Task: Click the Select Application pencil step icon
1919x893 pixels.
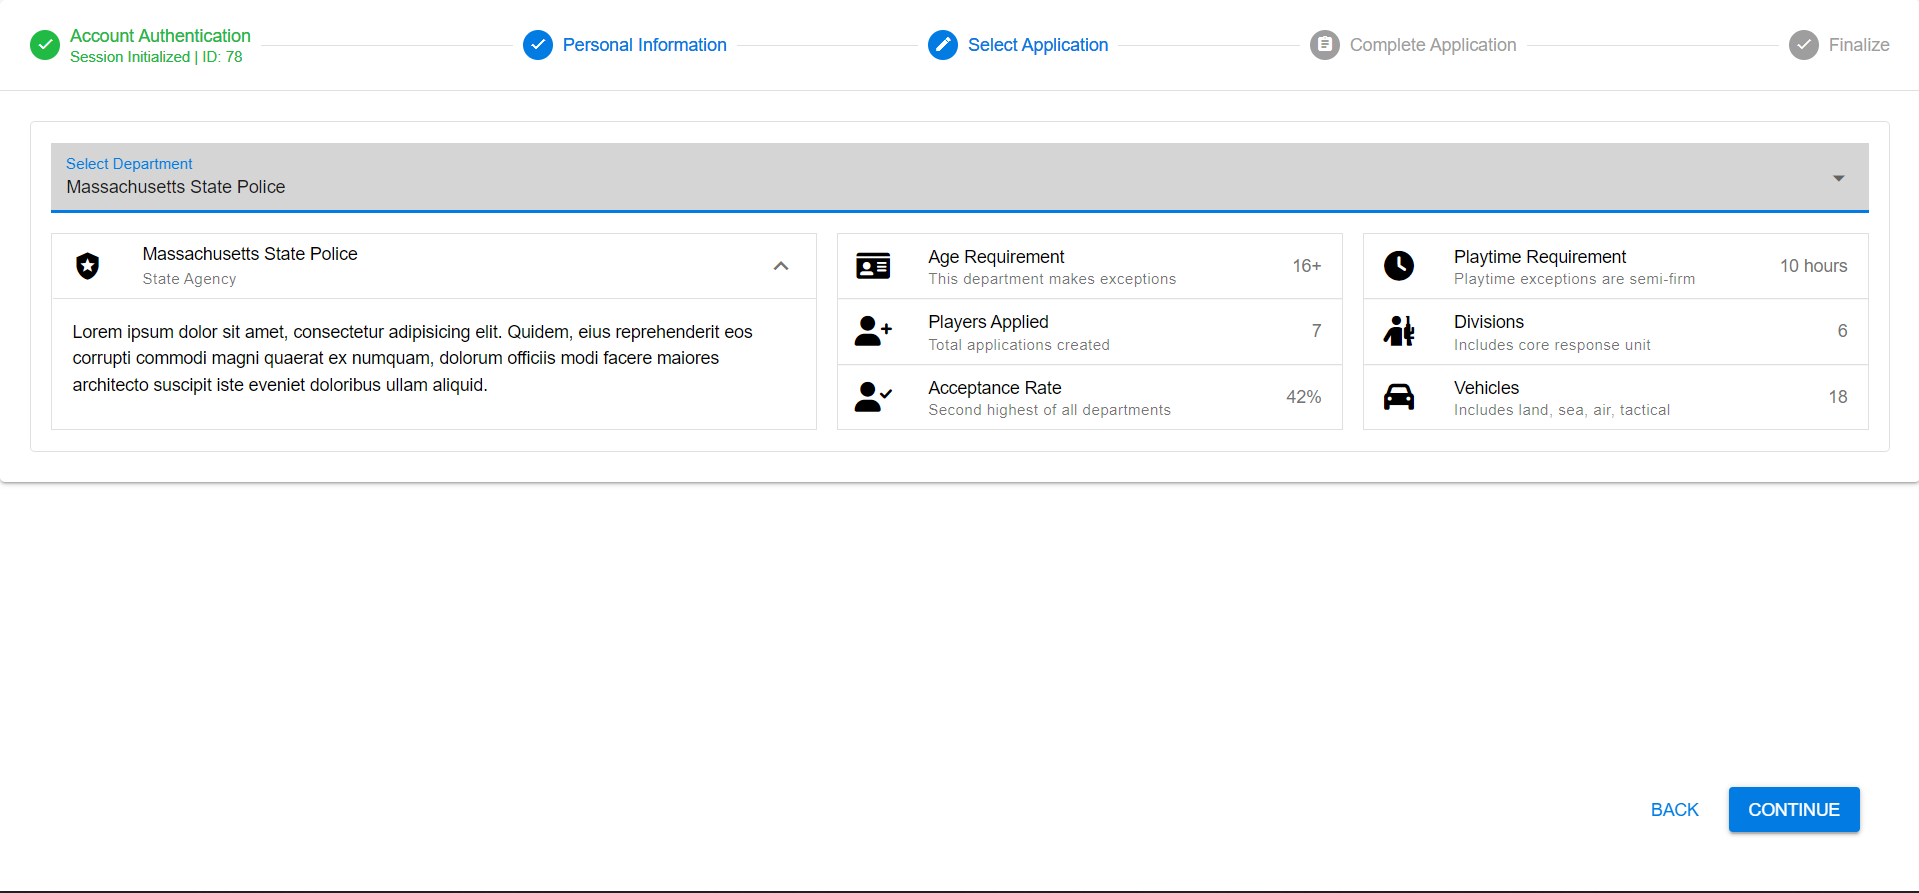Action: 943,45
